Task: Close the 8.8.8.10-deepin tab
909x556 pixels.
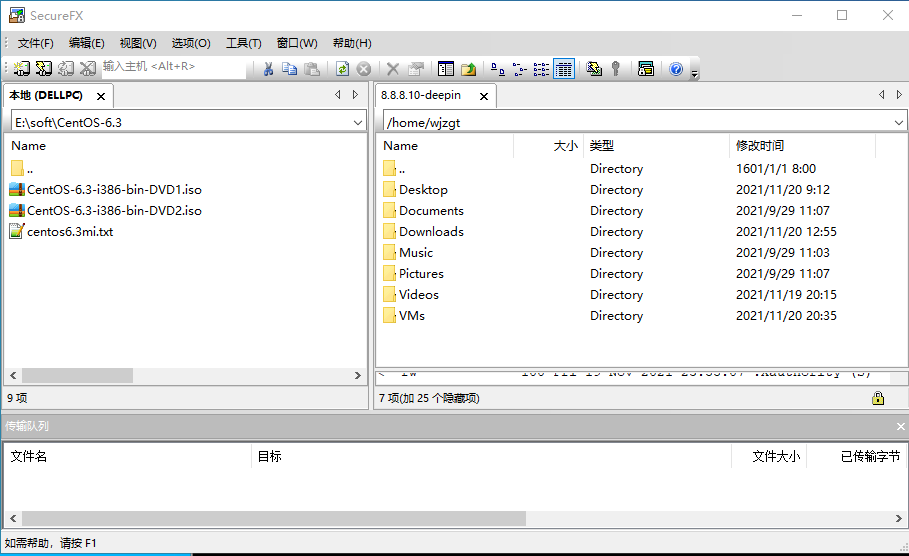Action: 484,96
